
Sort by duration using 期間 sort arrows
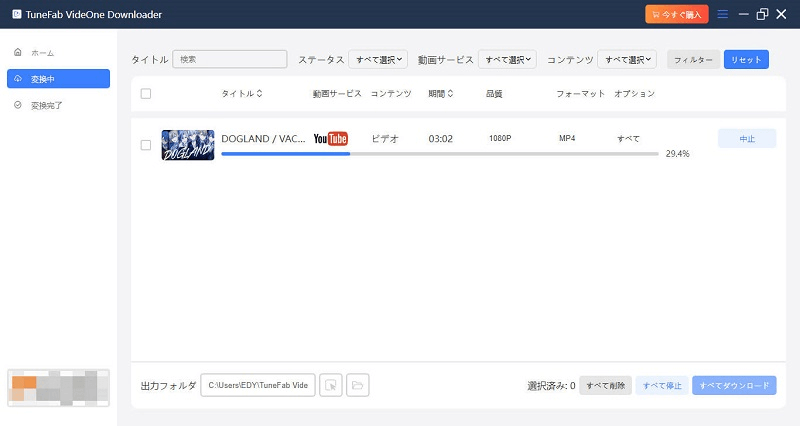click(x=449, y=94)
